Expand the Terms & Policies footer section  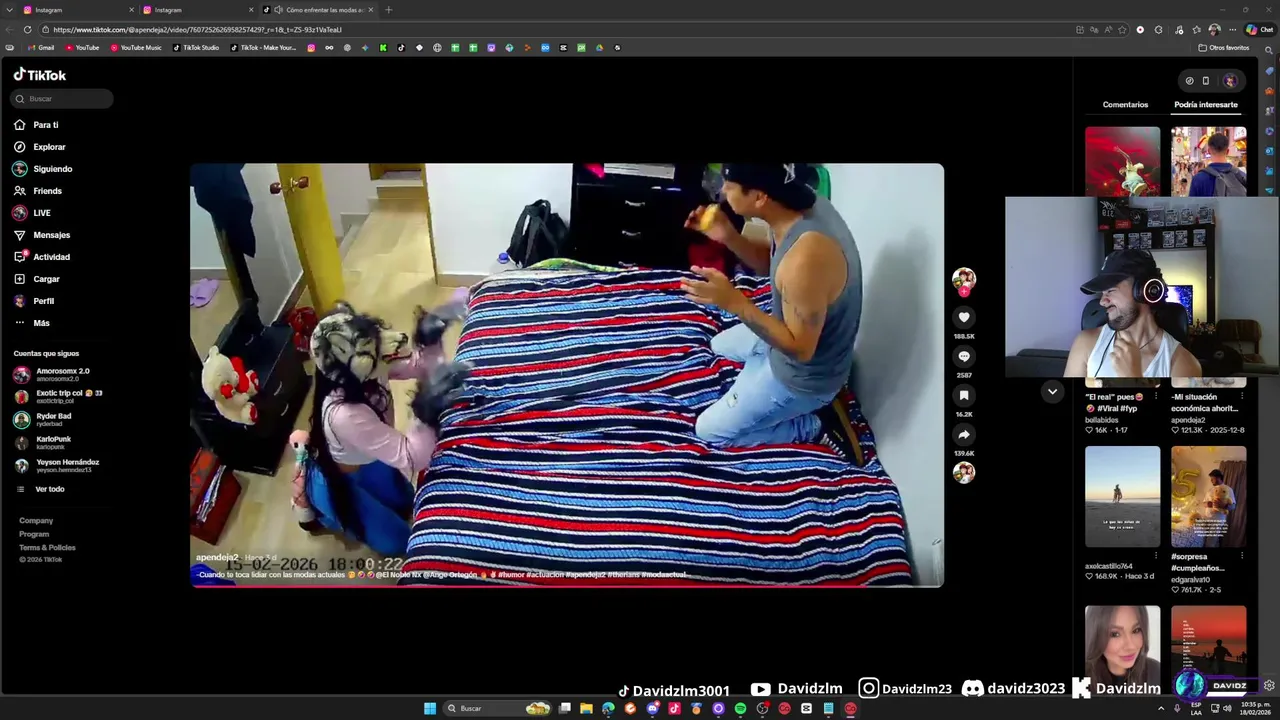coord(47,548)
